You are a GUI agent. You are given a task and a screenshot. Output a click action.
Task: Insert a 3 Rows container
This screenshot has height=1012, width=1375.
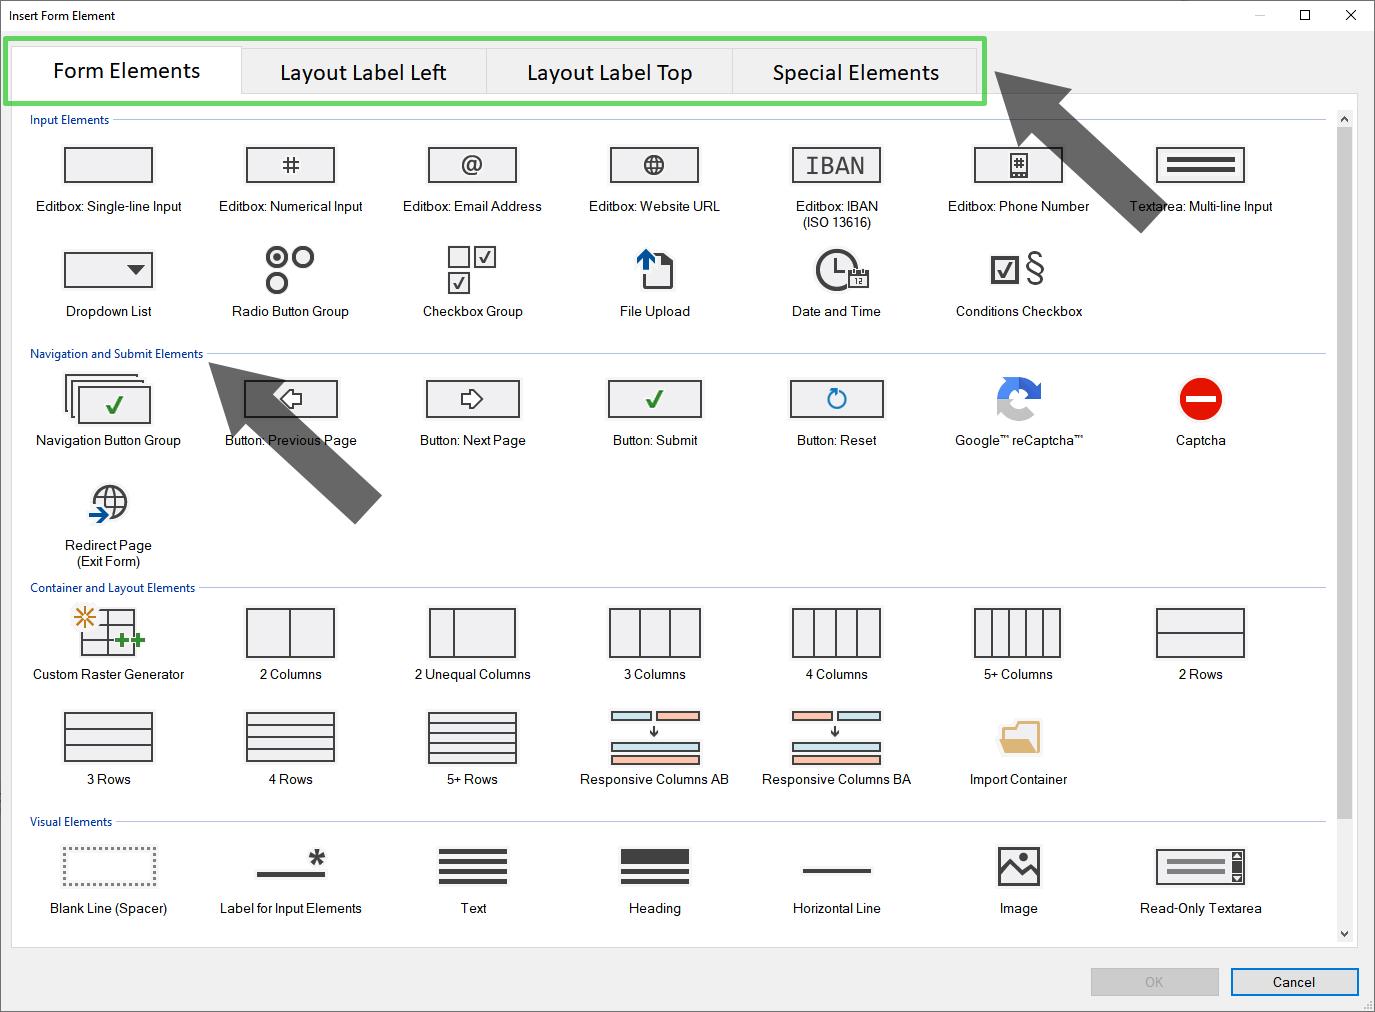click(x=108, y=749)
